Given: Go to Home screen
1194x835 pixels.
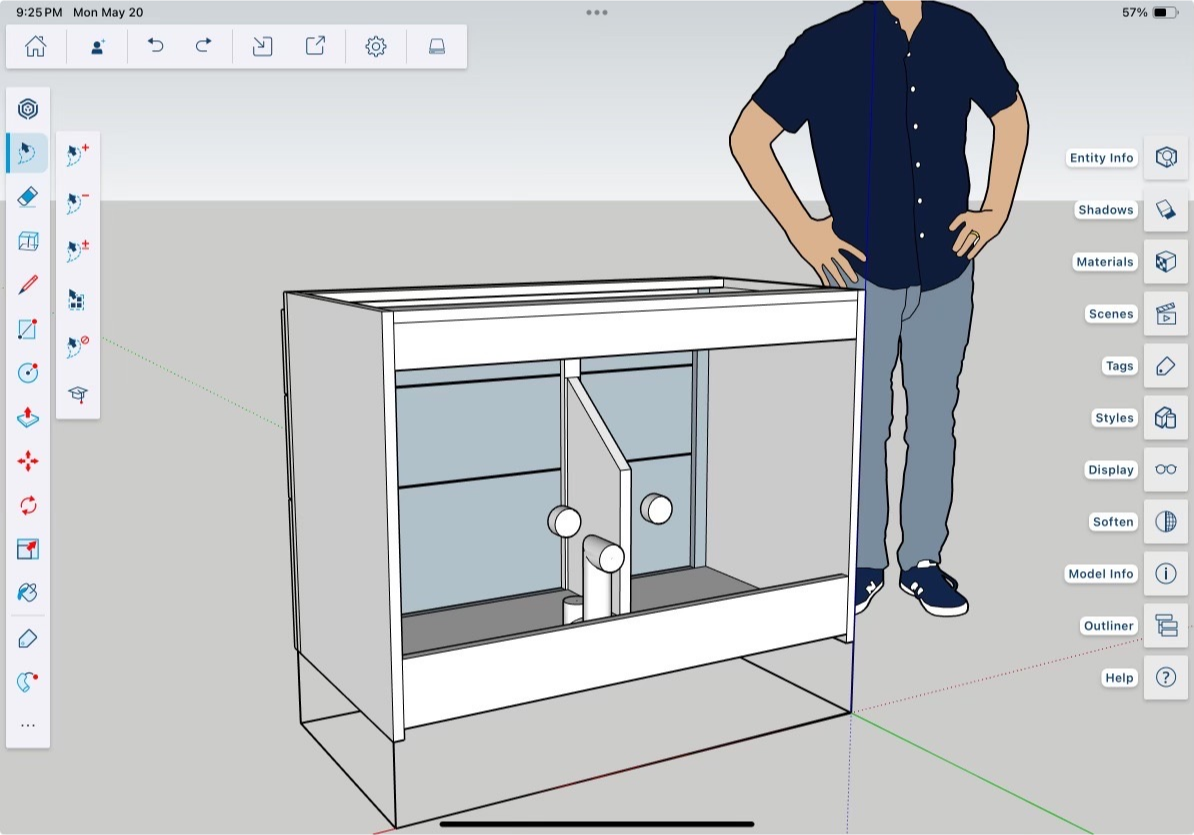Looking at the screenshot, I should point(36,46).
